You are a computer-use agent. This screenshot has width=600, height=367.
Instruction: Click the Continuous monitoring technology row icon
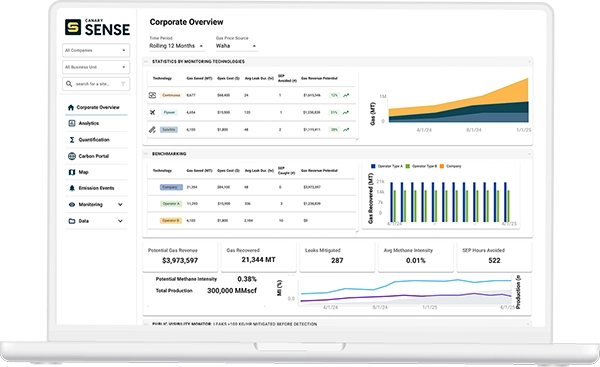[152, 95]
